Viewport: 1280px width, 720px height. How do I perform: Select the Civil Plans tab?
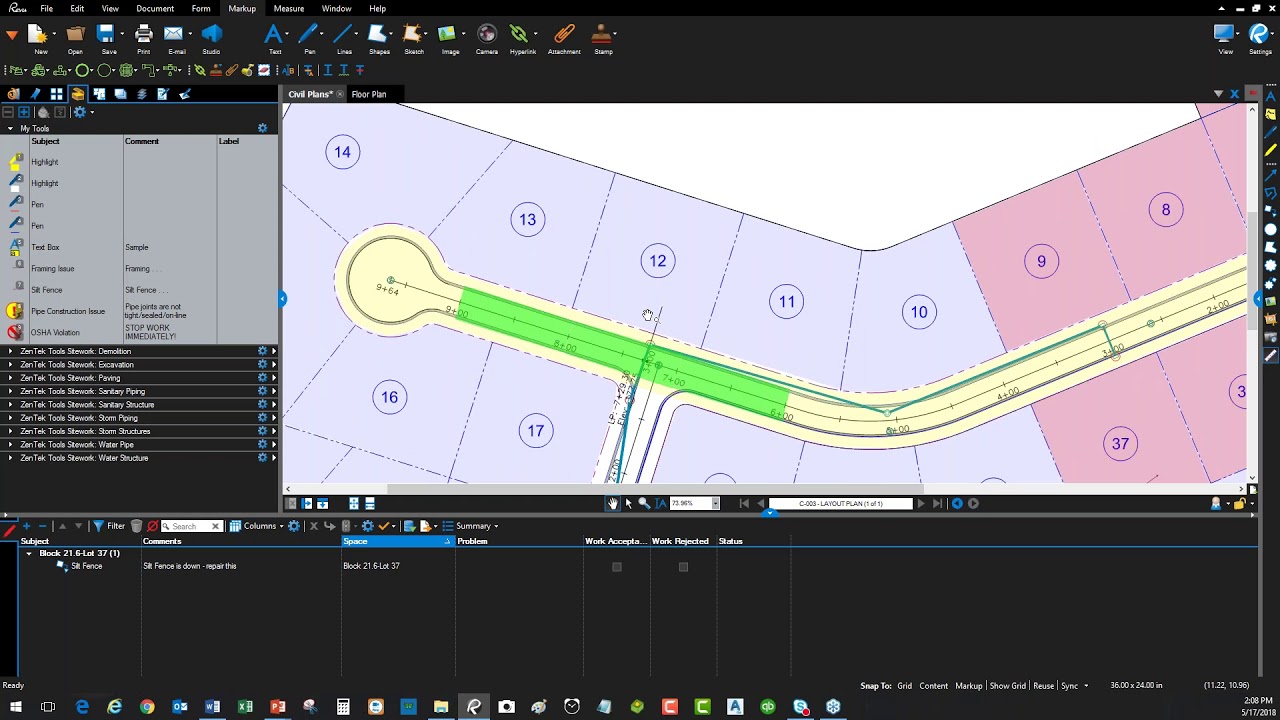pyautogui.click(x=310, y=94)
